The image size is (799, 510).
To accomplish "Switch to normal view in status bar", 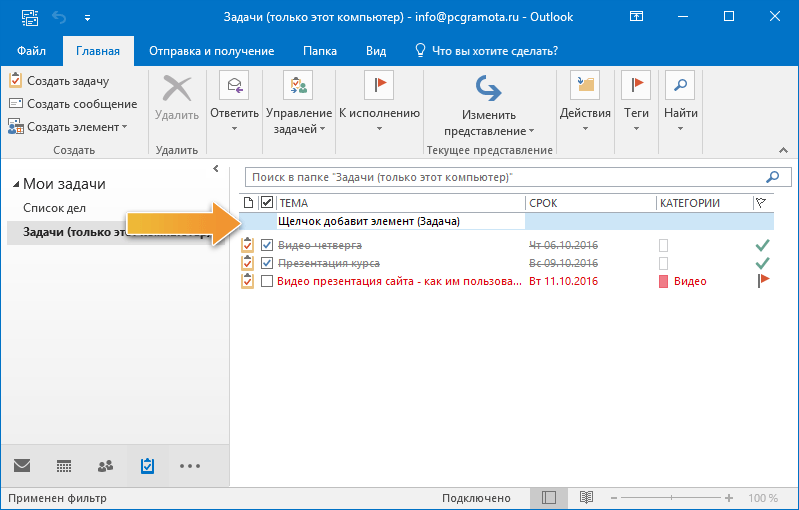I will click(549, 498).
